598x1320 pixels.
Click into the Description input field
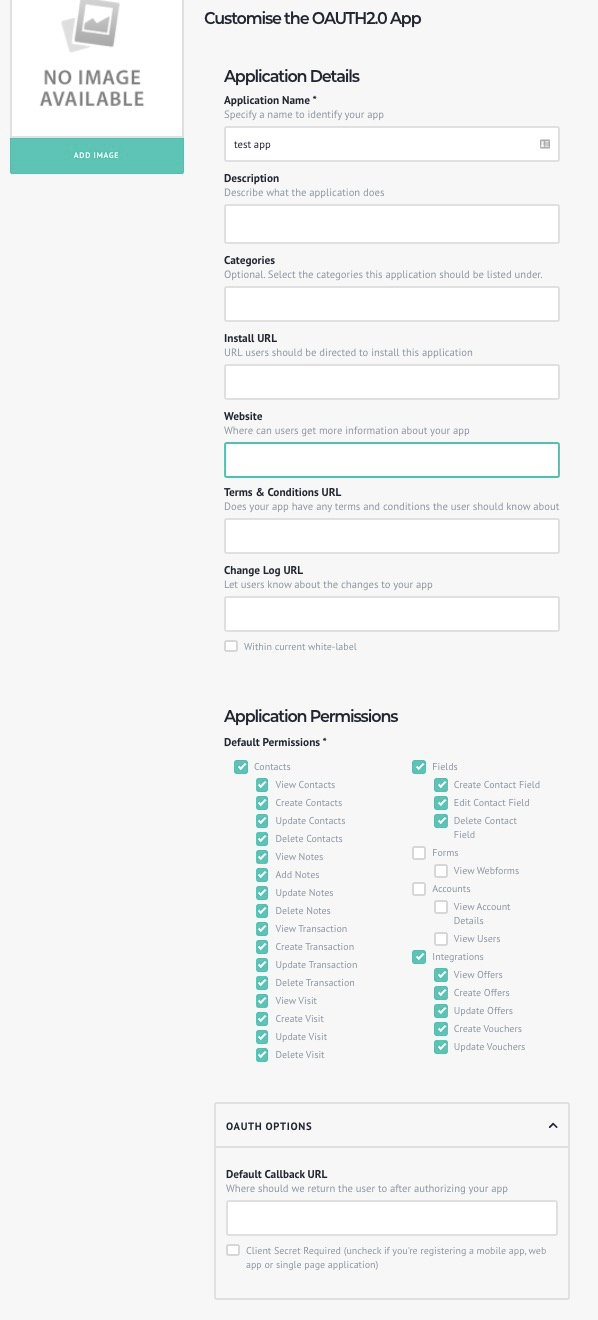[391, 224]
